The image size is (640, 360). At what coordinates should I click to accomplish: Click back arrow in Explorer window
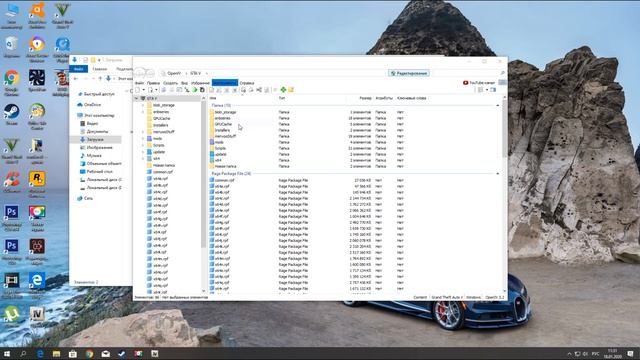pyautogui.click(x=76, y=78)
